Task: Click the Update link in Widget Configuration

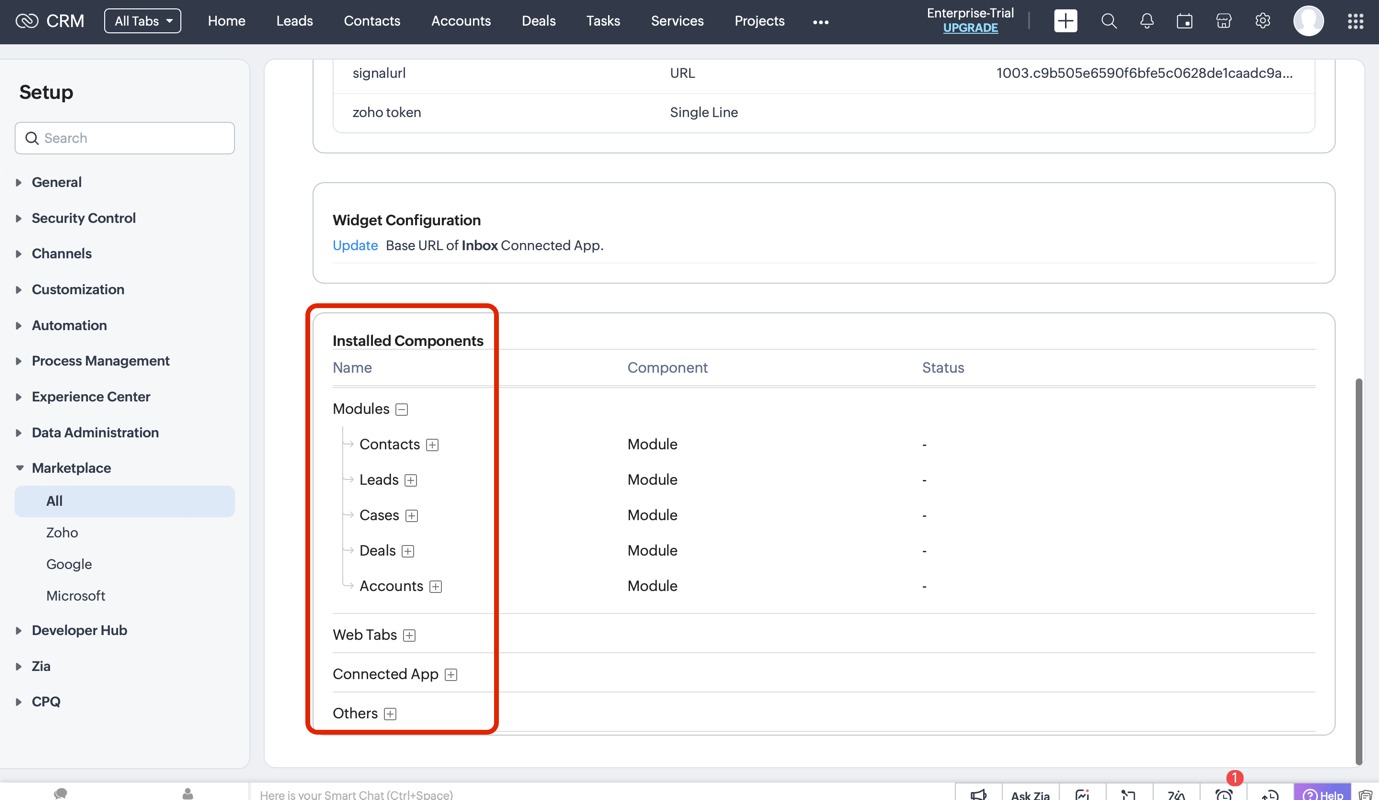Action: pyautogui.click(x=355, y=245)
